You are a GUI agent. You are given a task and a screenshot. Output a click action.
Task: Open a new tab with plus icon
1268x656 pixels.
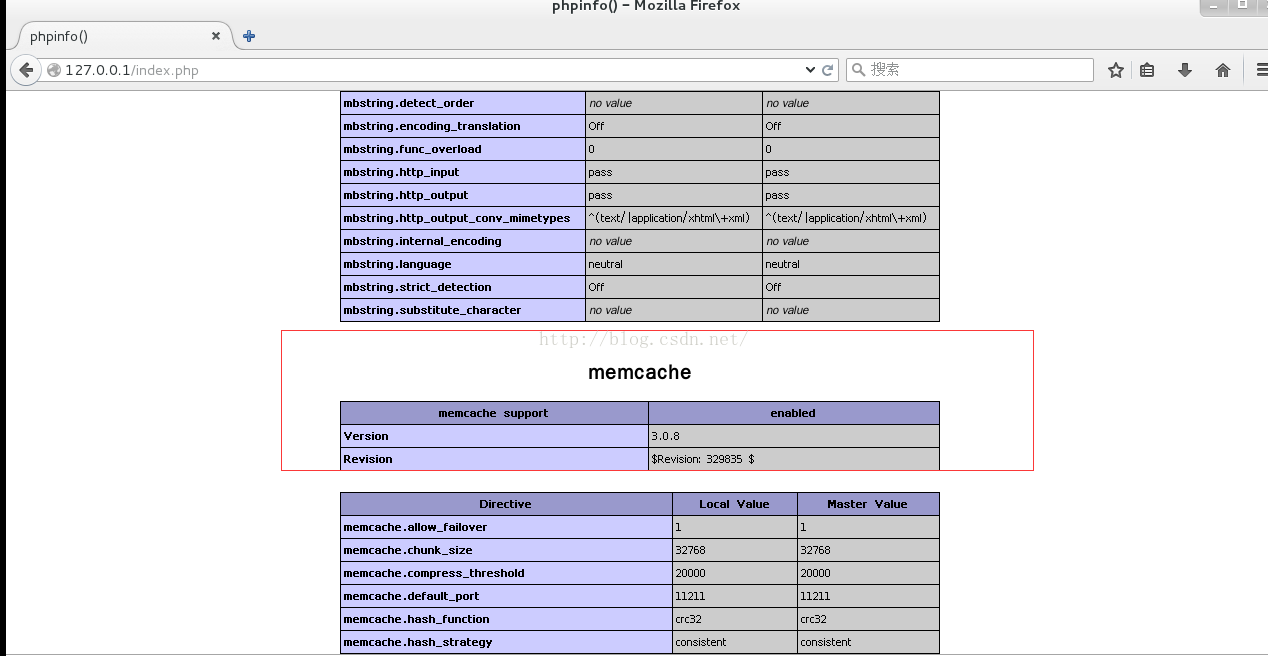(249, 36)
